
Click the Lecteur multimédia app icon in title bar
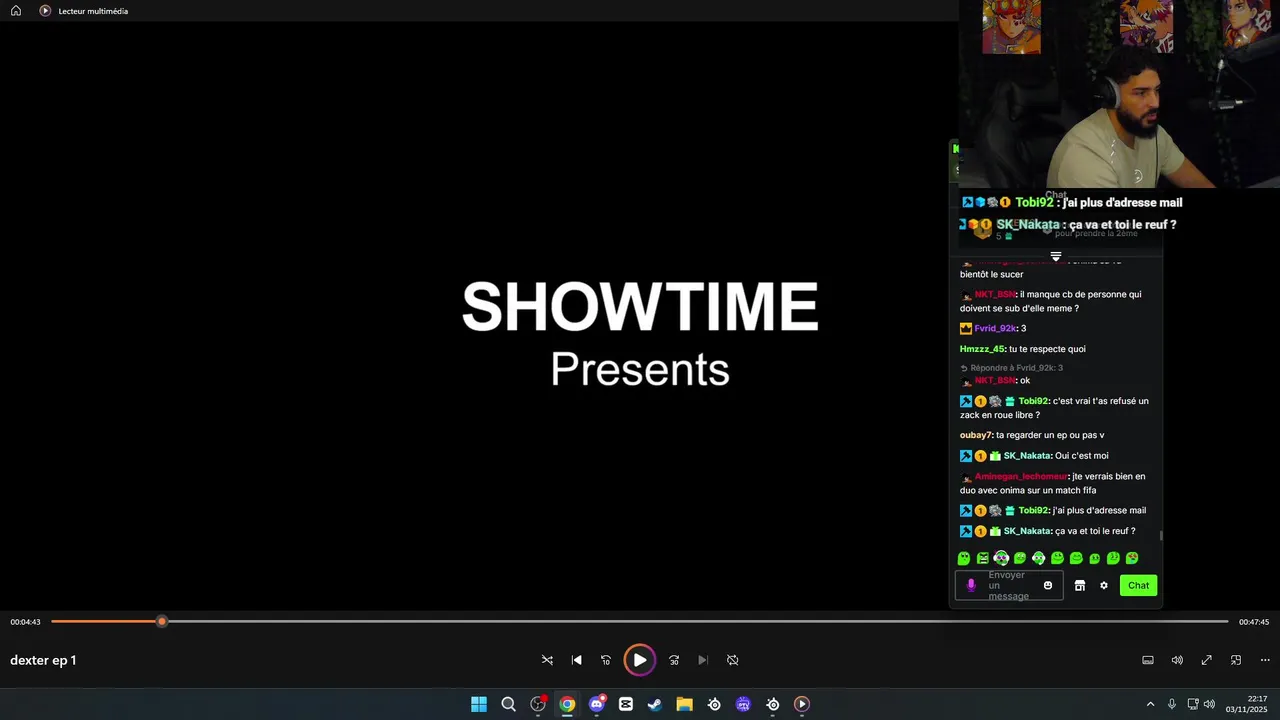click(45, 11)
